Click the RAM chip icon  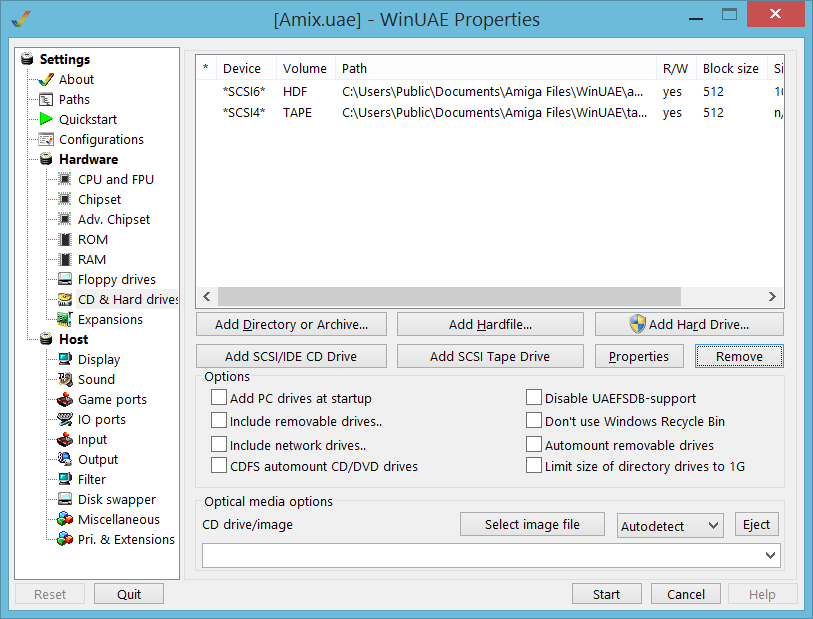pyautogui.click(x=65, y=259)
